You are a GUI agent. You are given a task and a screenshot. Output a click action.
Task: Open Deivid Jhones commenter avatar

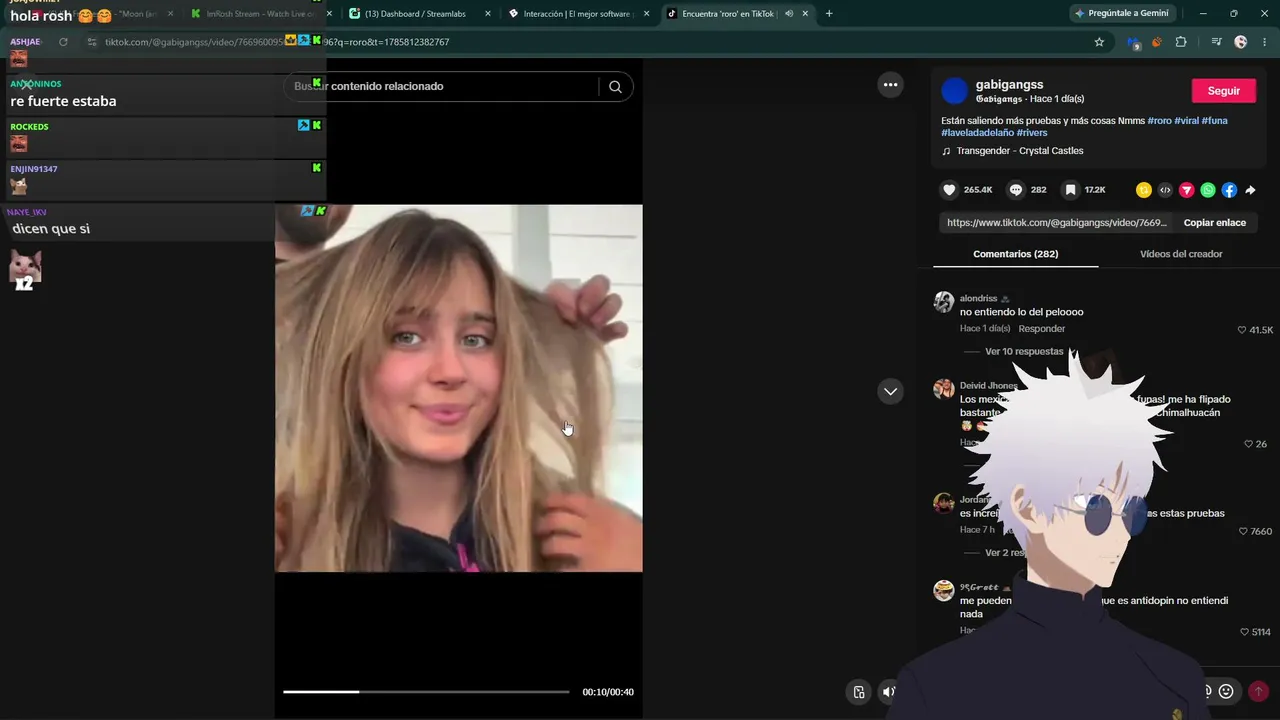943,389
